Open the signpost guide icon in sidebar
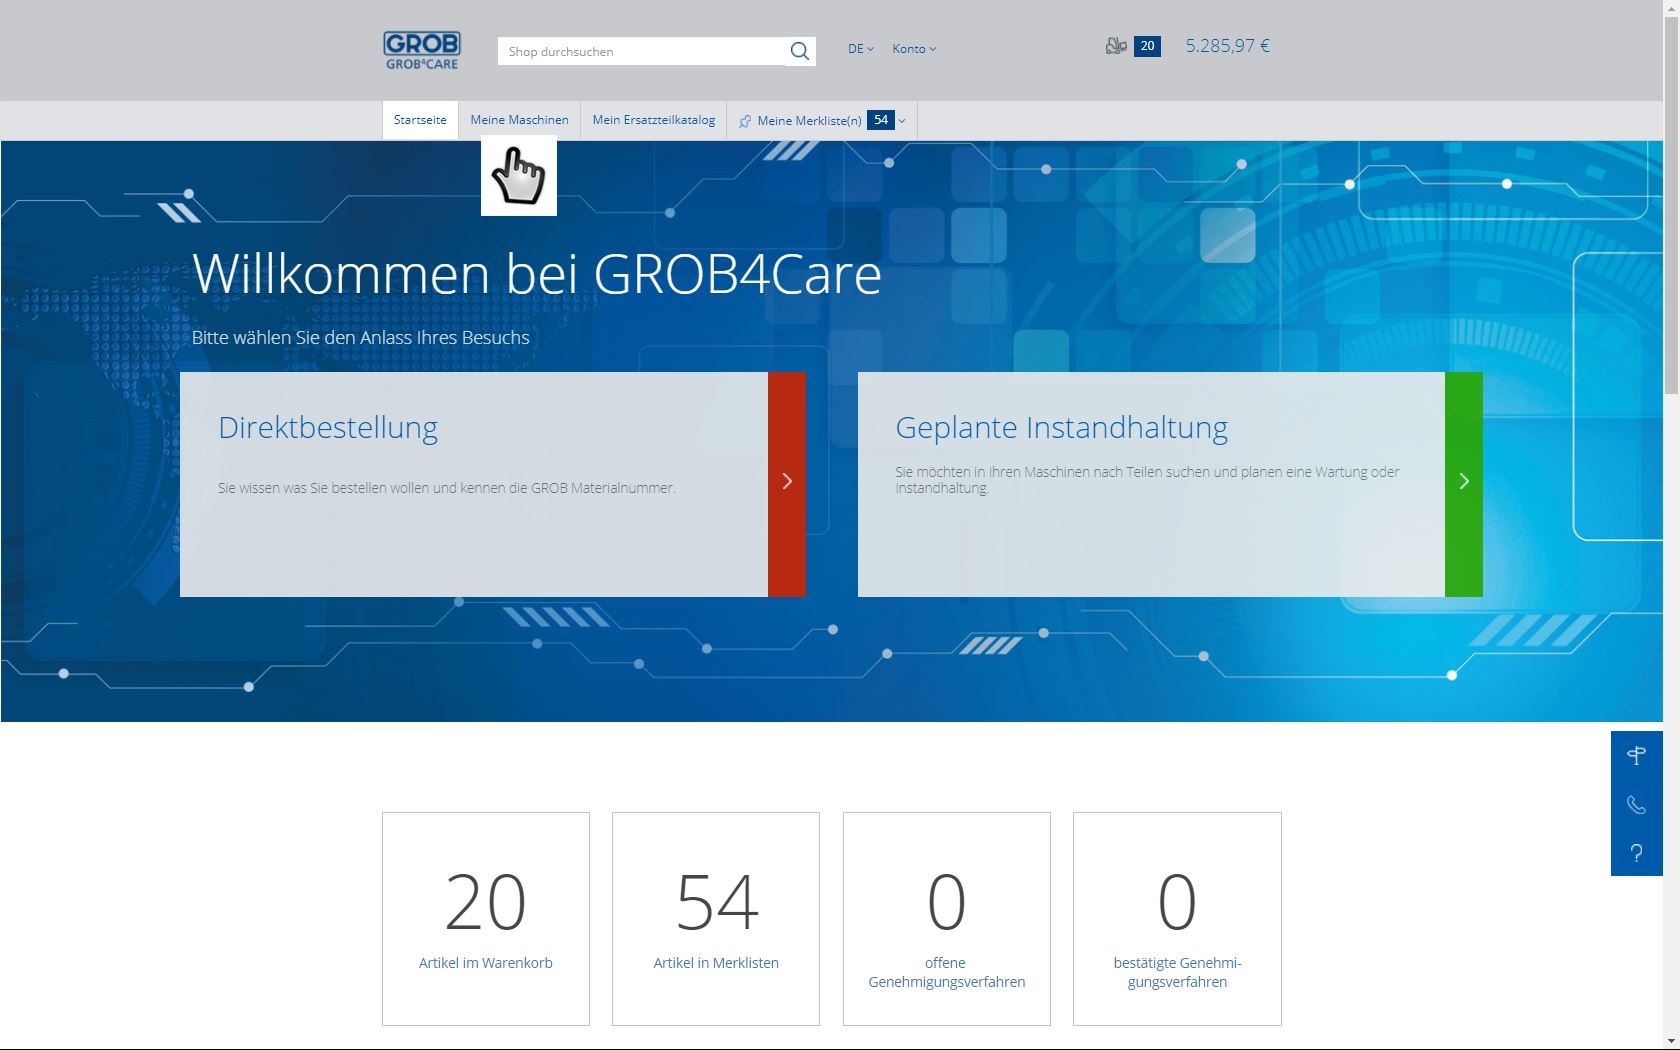Image resolution: width=1680 pixels, height=1050 pixels. (1636, 756)
